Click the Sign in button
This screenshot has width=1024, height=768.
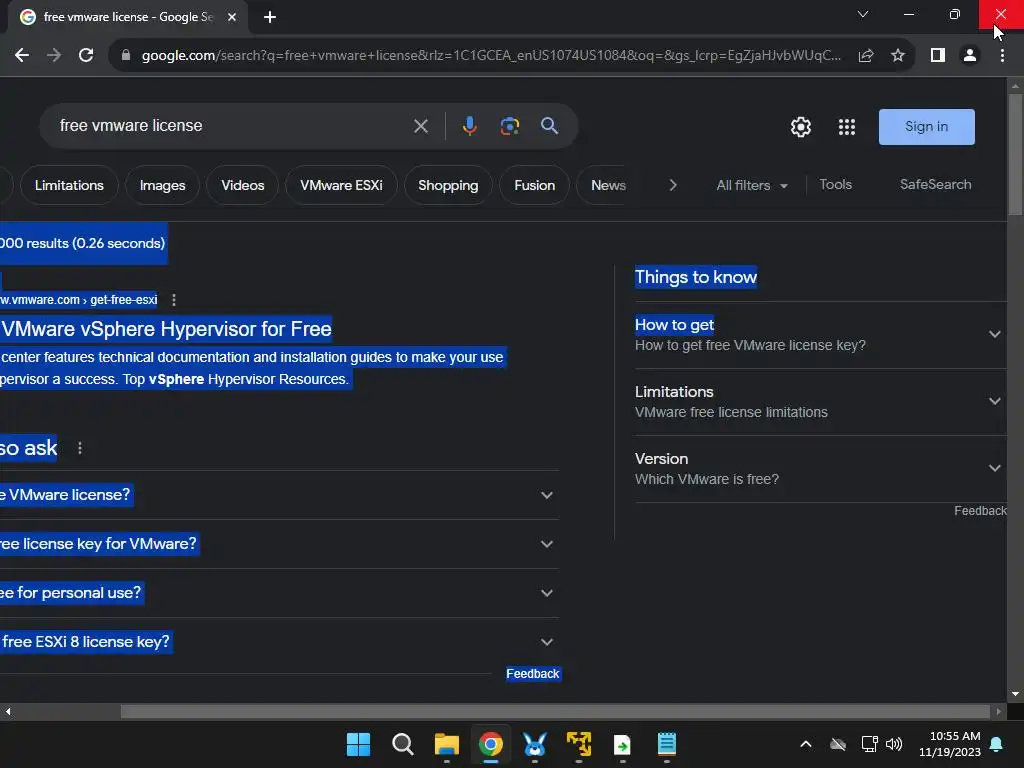926,127
